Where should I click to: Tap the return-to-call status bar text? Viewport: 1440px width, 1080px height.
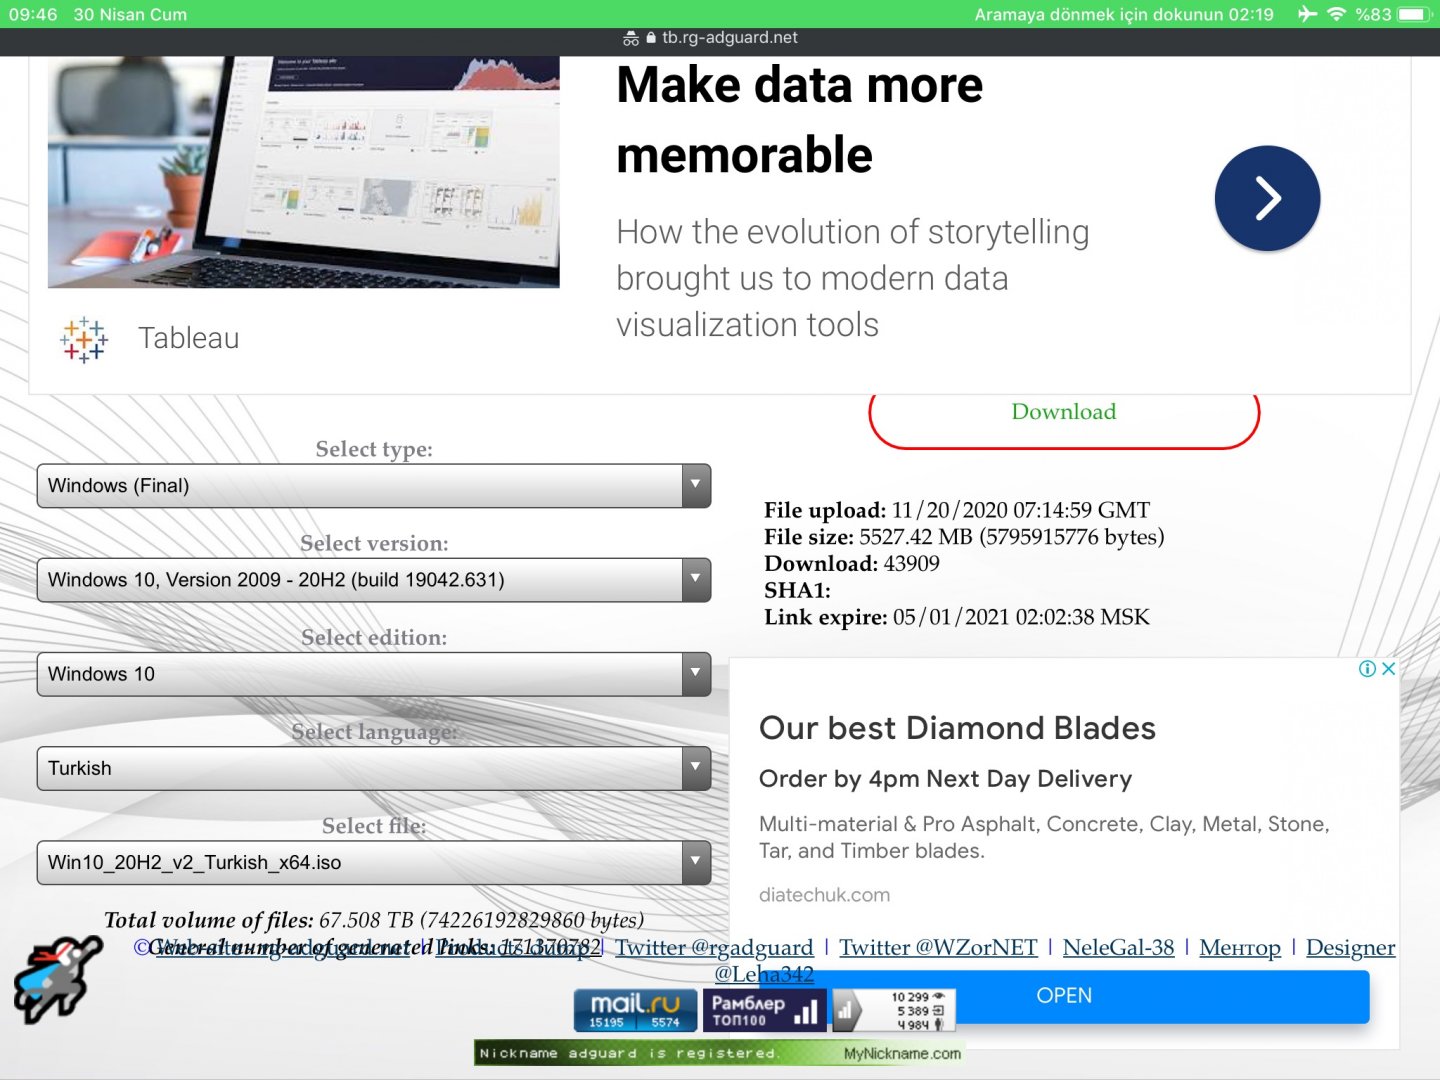click(x=1124, y=14)
